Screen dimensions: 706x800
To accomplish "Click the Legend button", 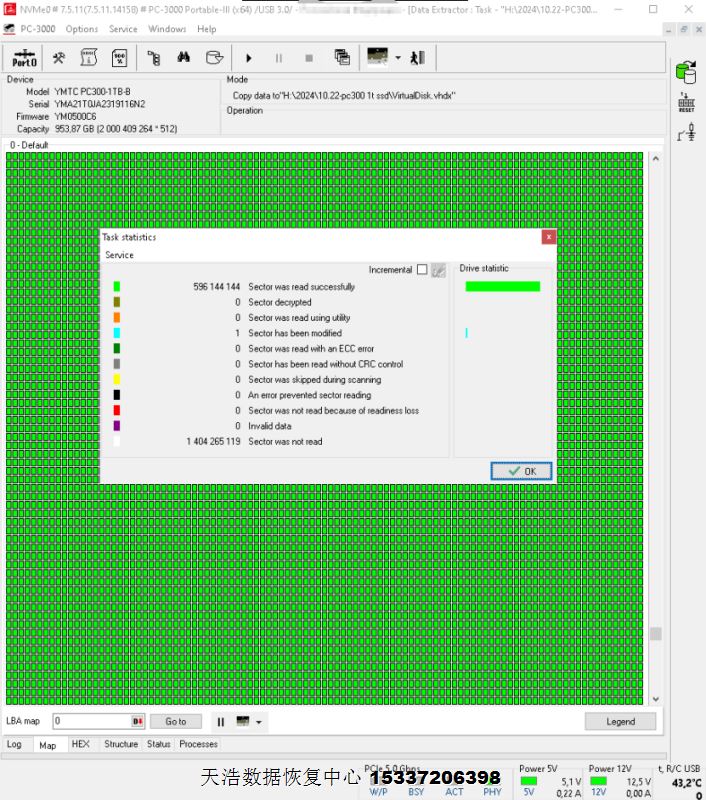I will tap(620, 721).
